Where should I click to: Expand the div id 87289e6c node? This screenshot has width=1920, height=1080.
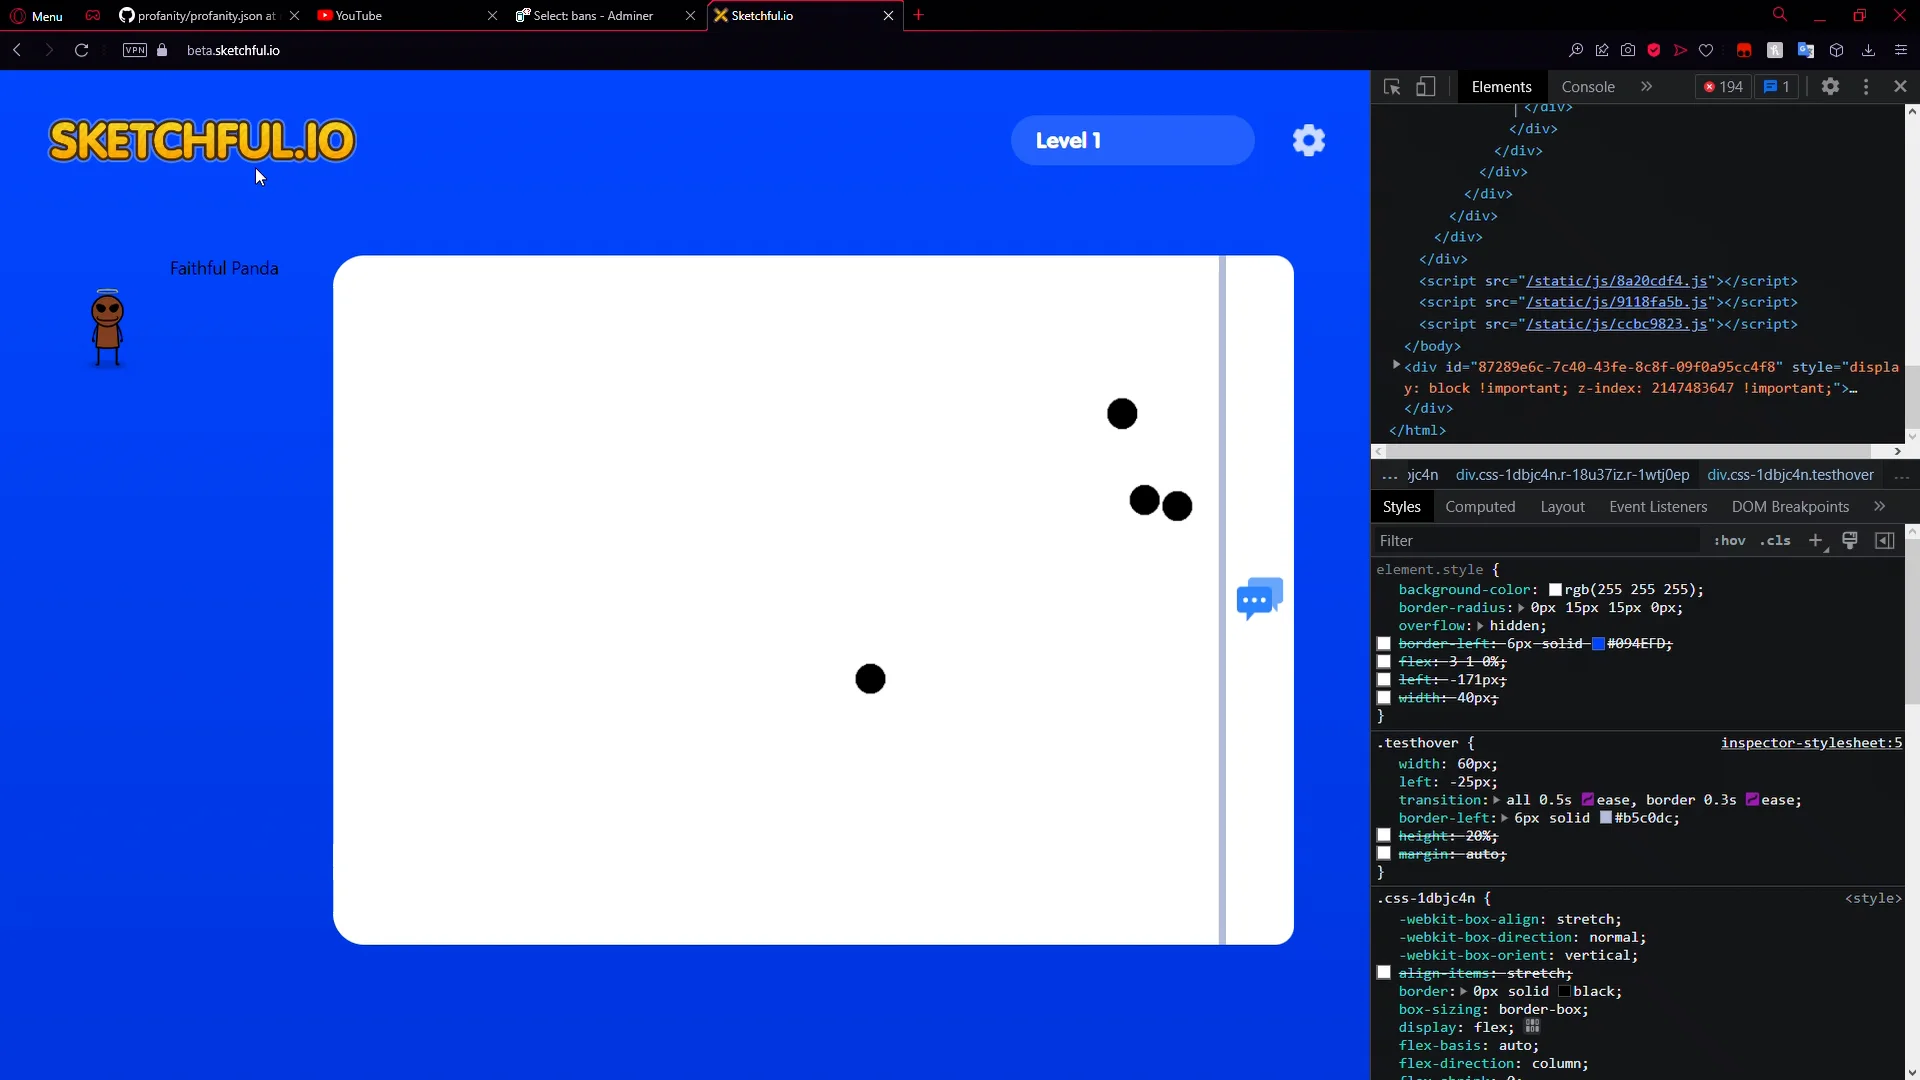[x=1396, y=366]
